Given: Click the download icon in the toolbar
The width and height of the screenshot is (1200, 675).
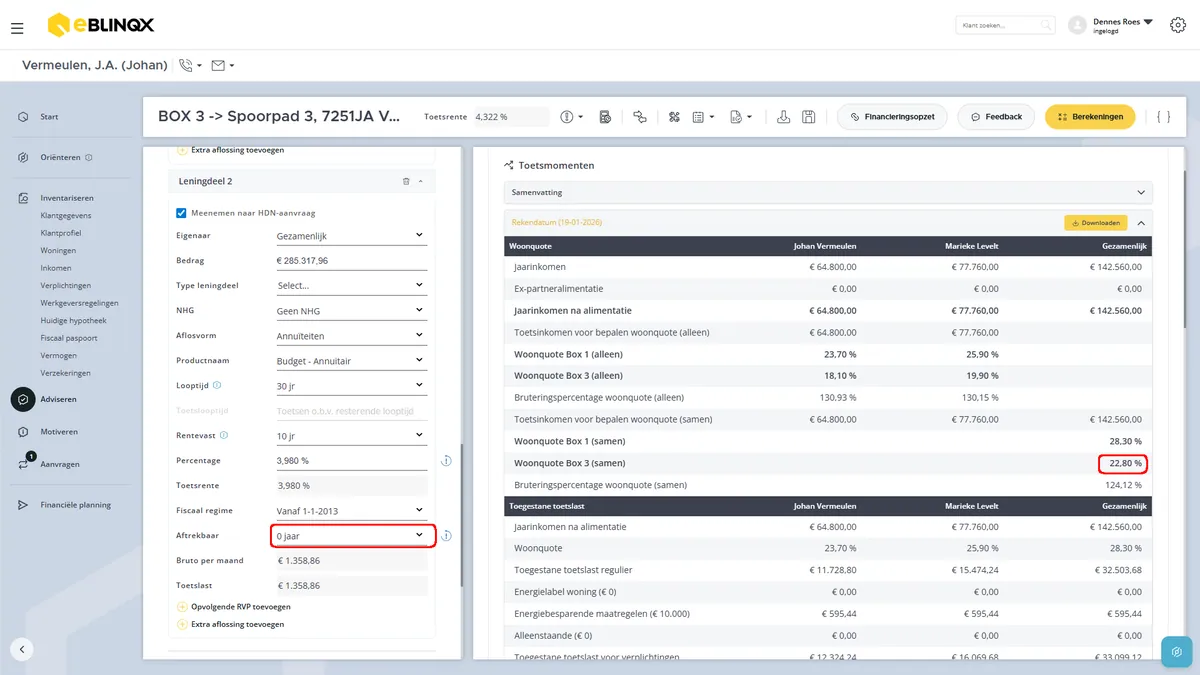Looking at the screenshot, I should [784, 117].
